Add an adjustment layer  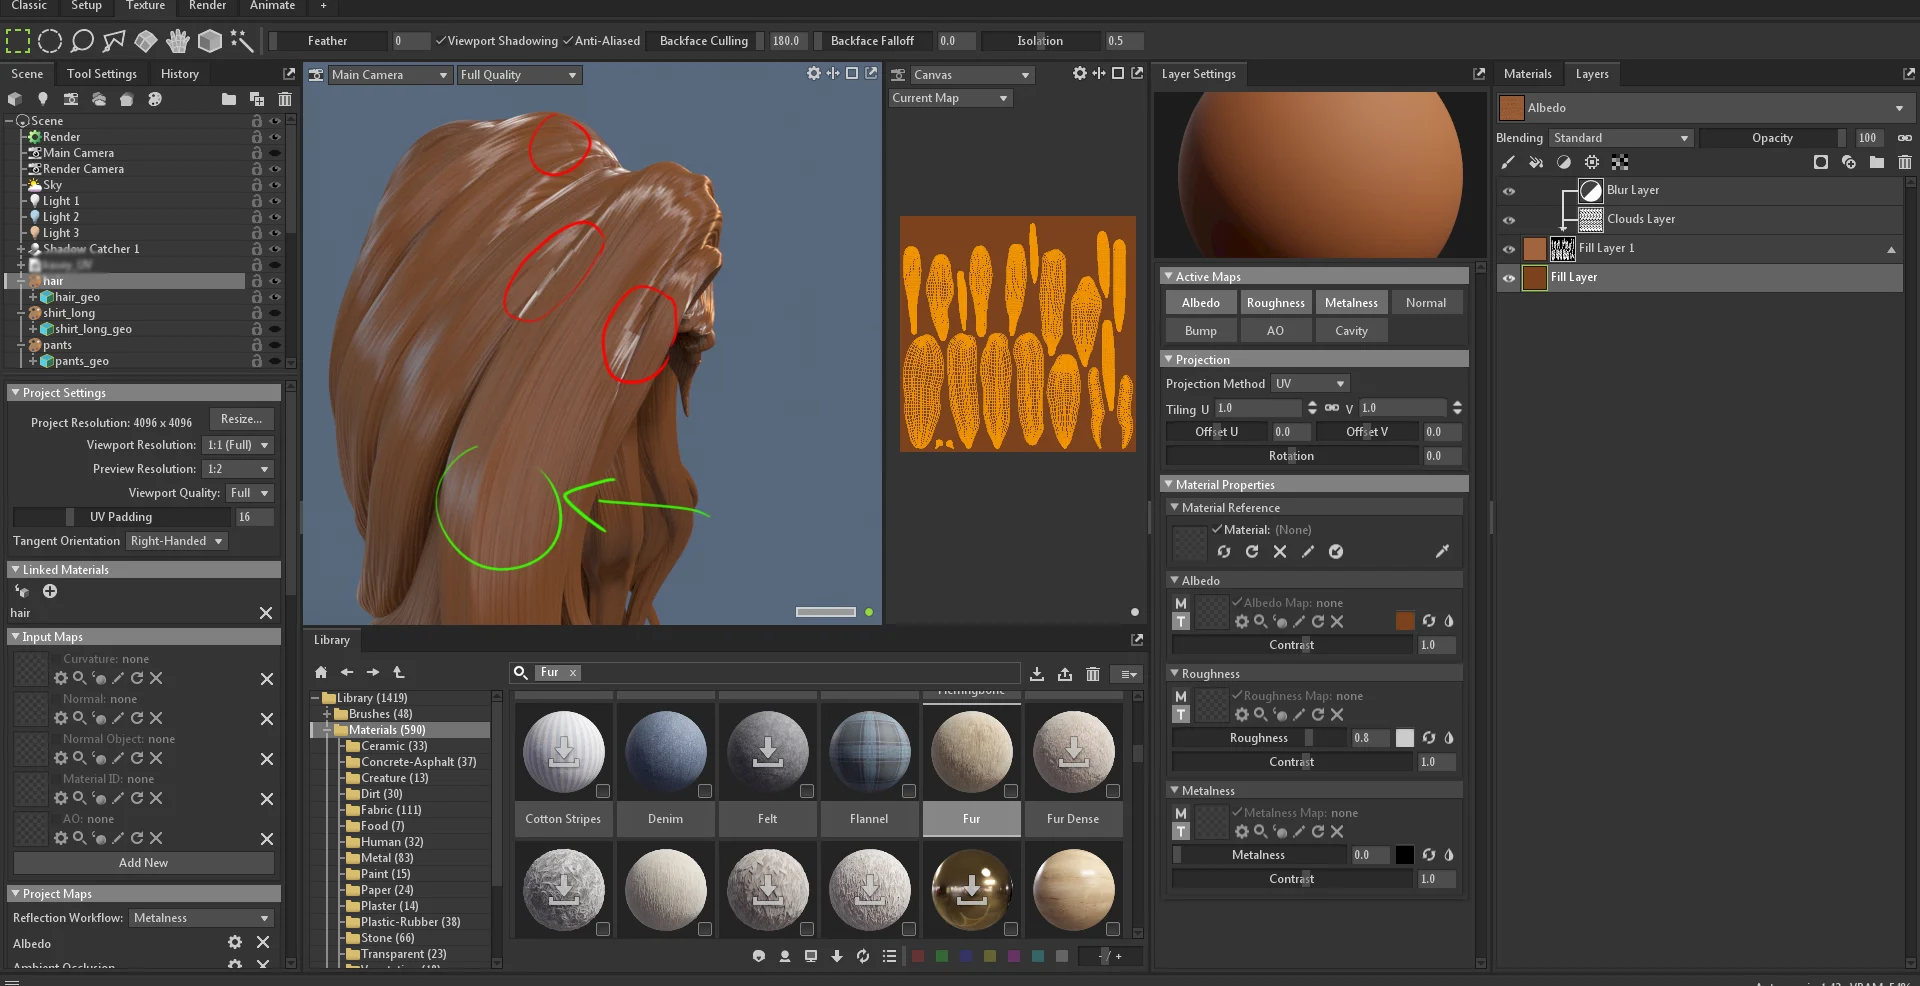[1564, 162]
